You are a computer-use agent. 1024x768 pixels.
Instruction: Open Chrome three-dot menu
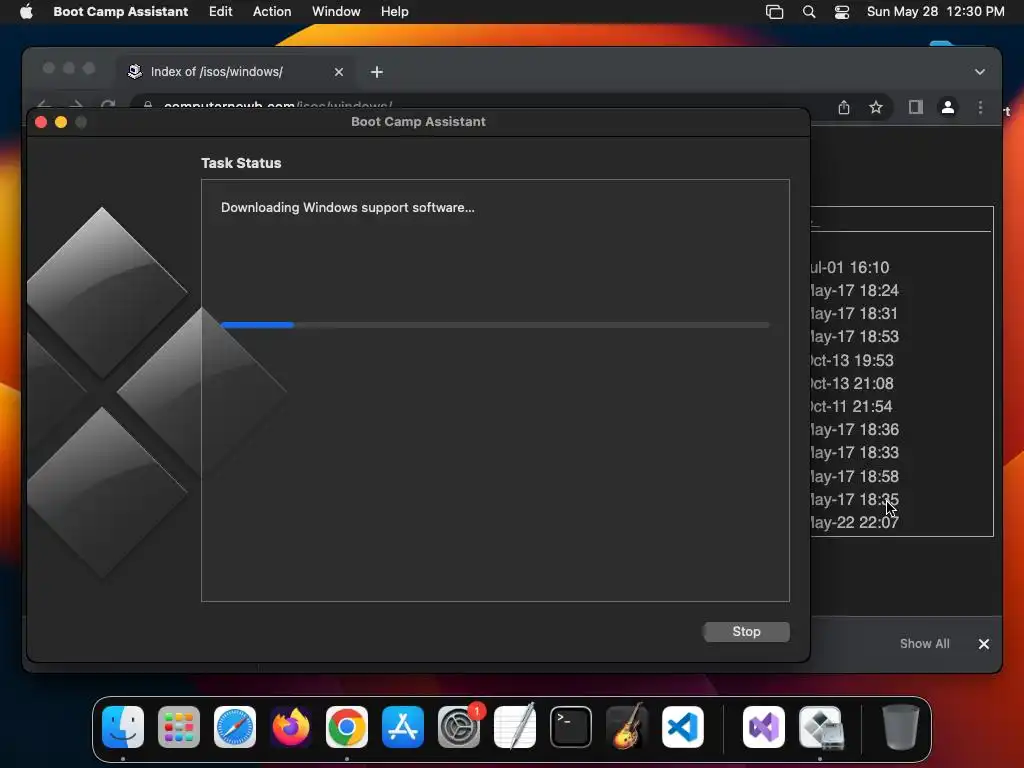tap(980, 108)
